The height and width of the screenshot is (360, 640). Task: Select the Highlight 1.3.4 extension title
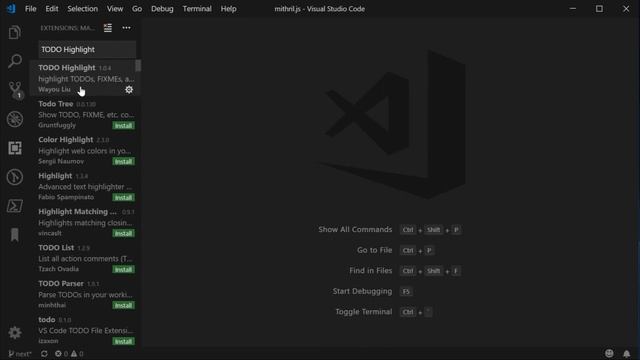tap(55, 176)
